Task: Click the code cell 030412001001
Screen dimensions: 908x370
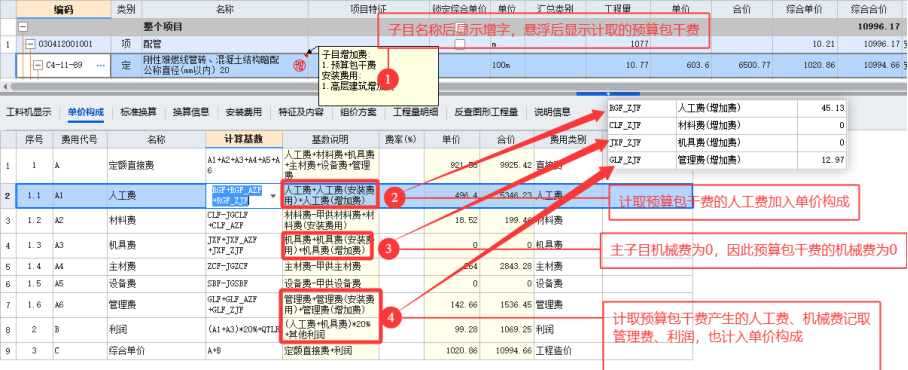Action: coord(64,44)
